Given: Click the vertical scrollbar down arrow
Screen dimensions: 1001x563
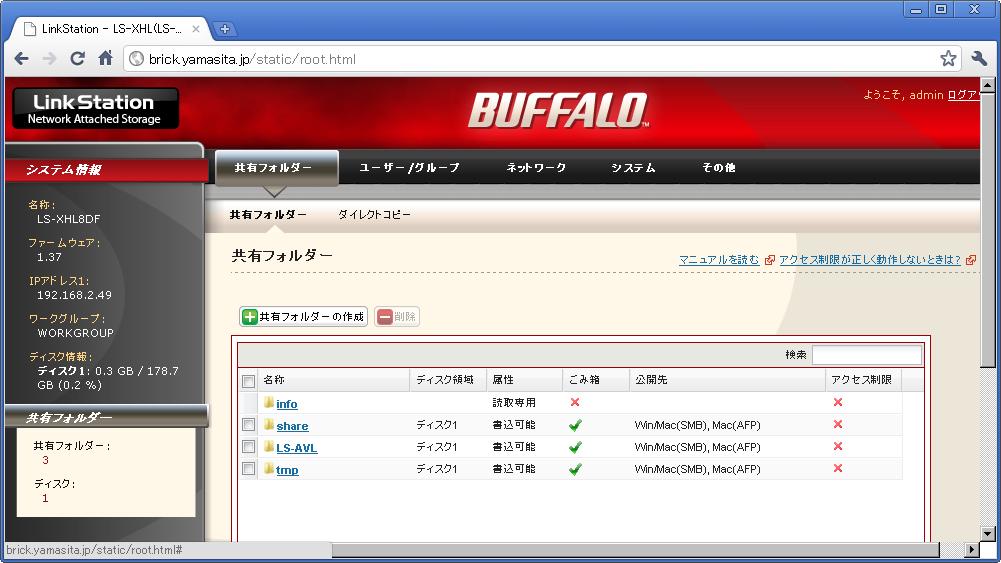Looking at the screenshot, I should click(x=988, y=533).
